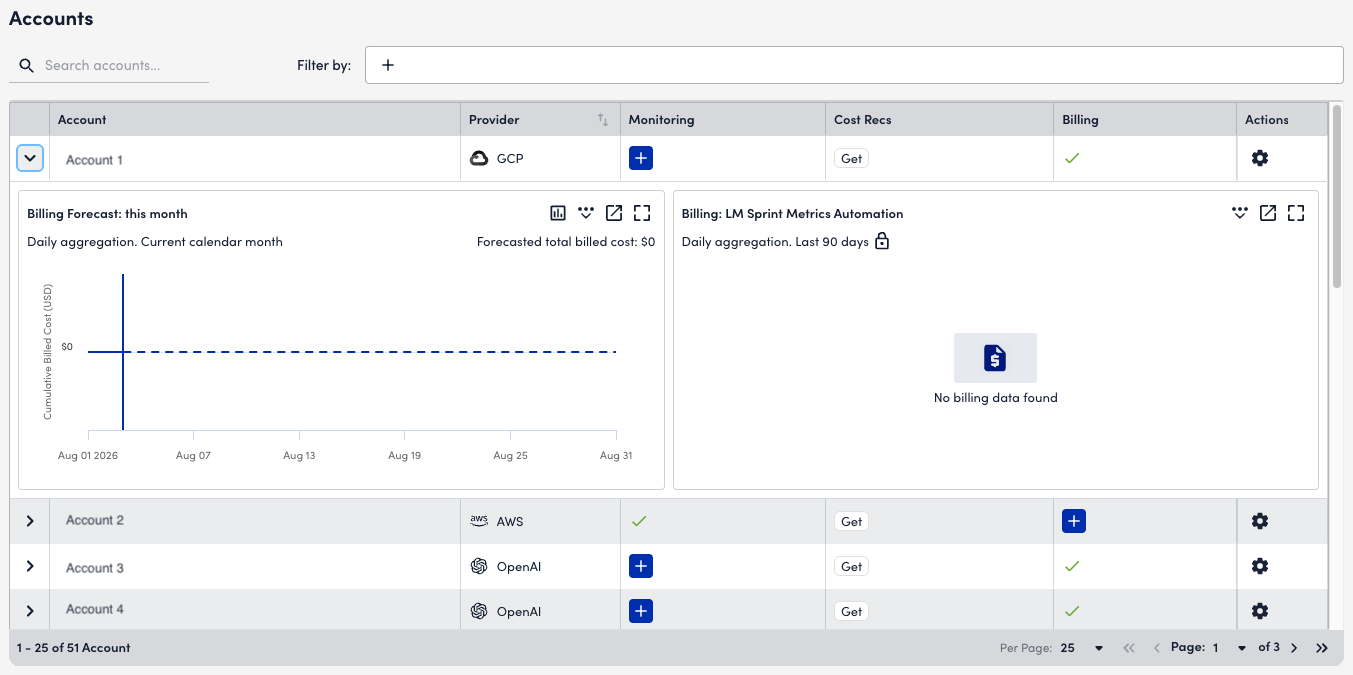
Task: Open Billing Forecast options menu icon
Action: click(x=586, y=213)
